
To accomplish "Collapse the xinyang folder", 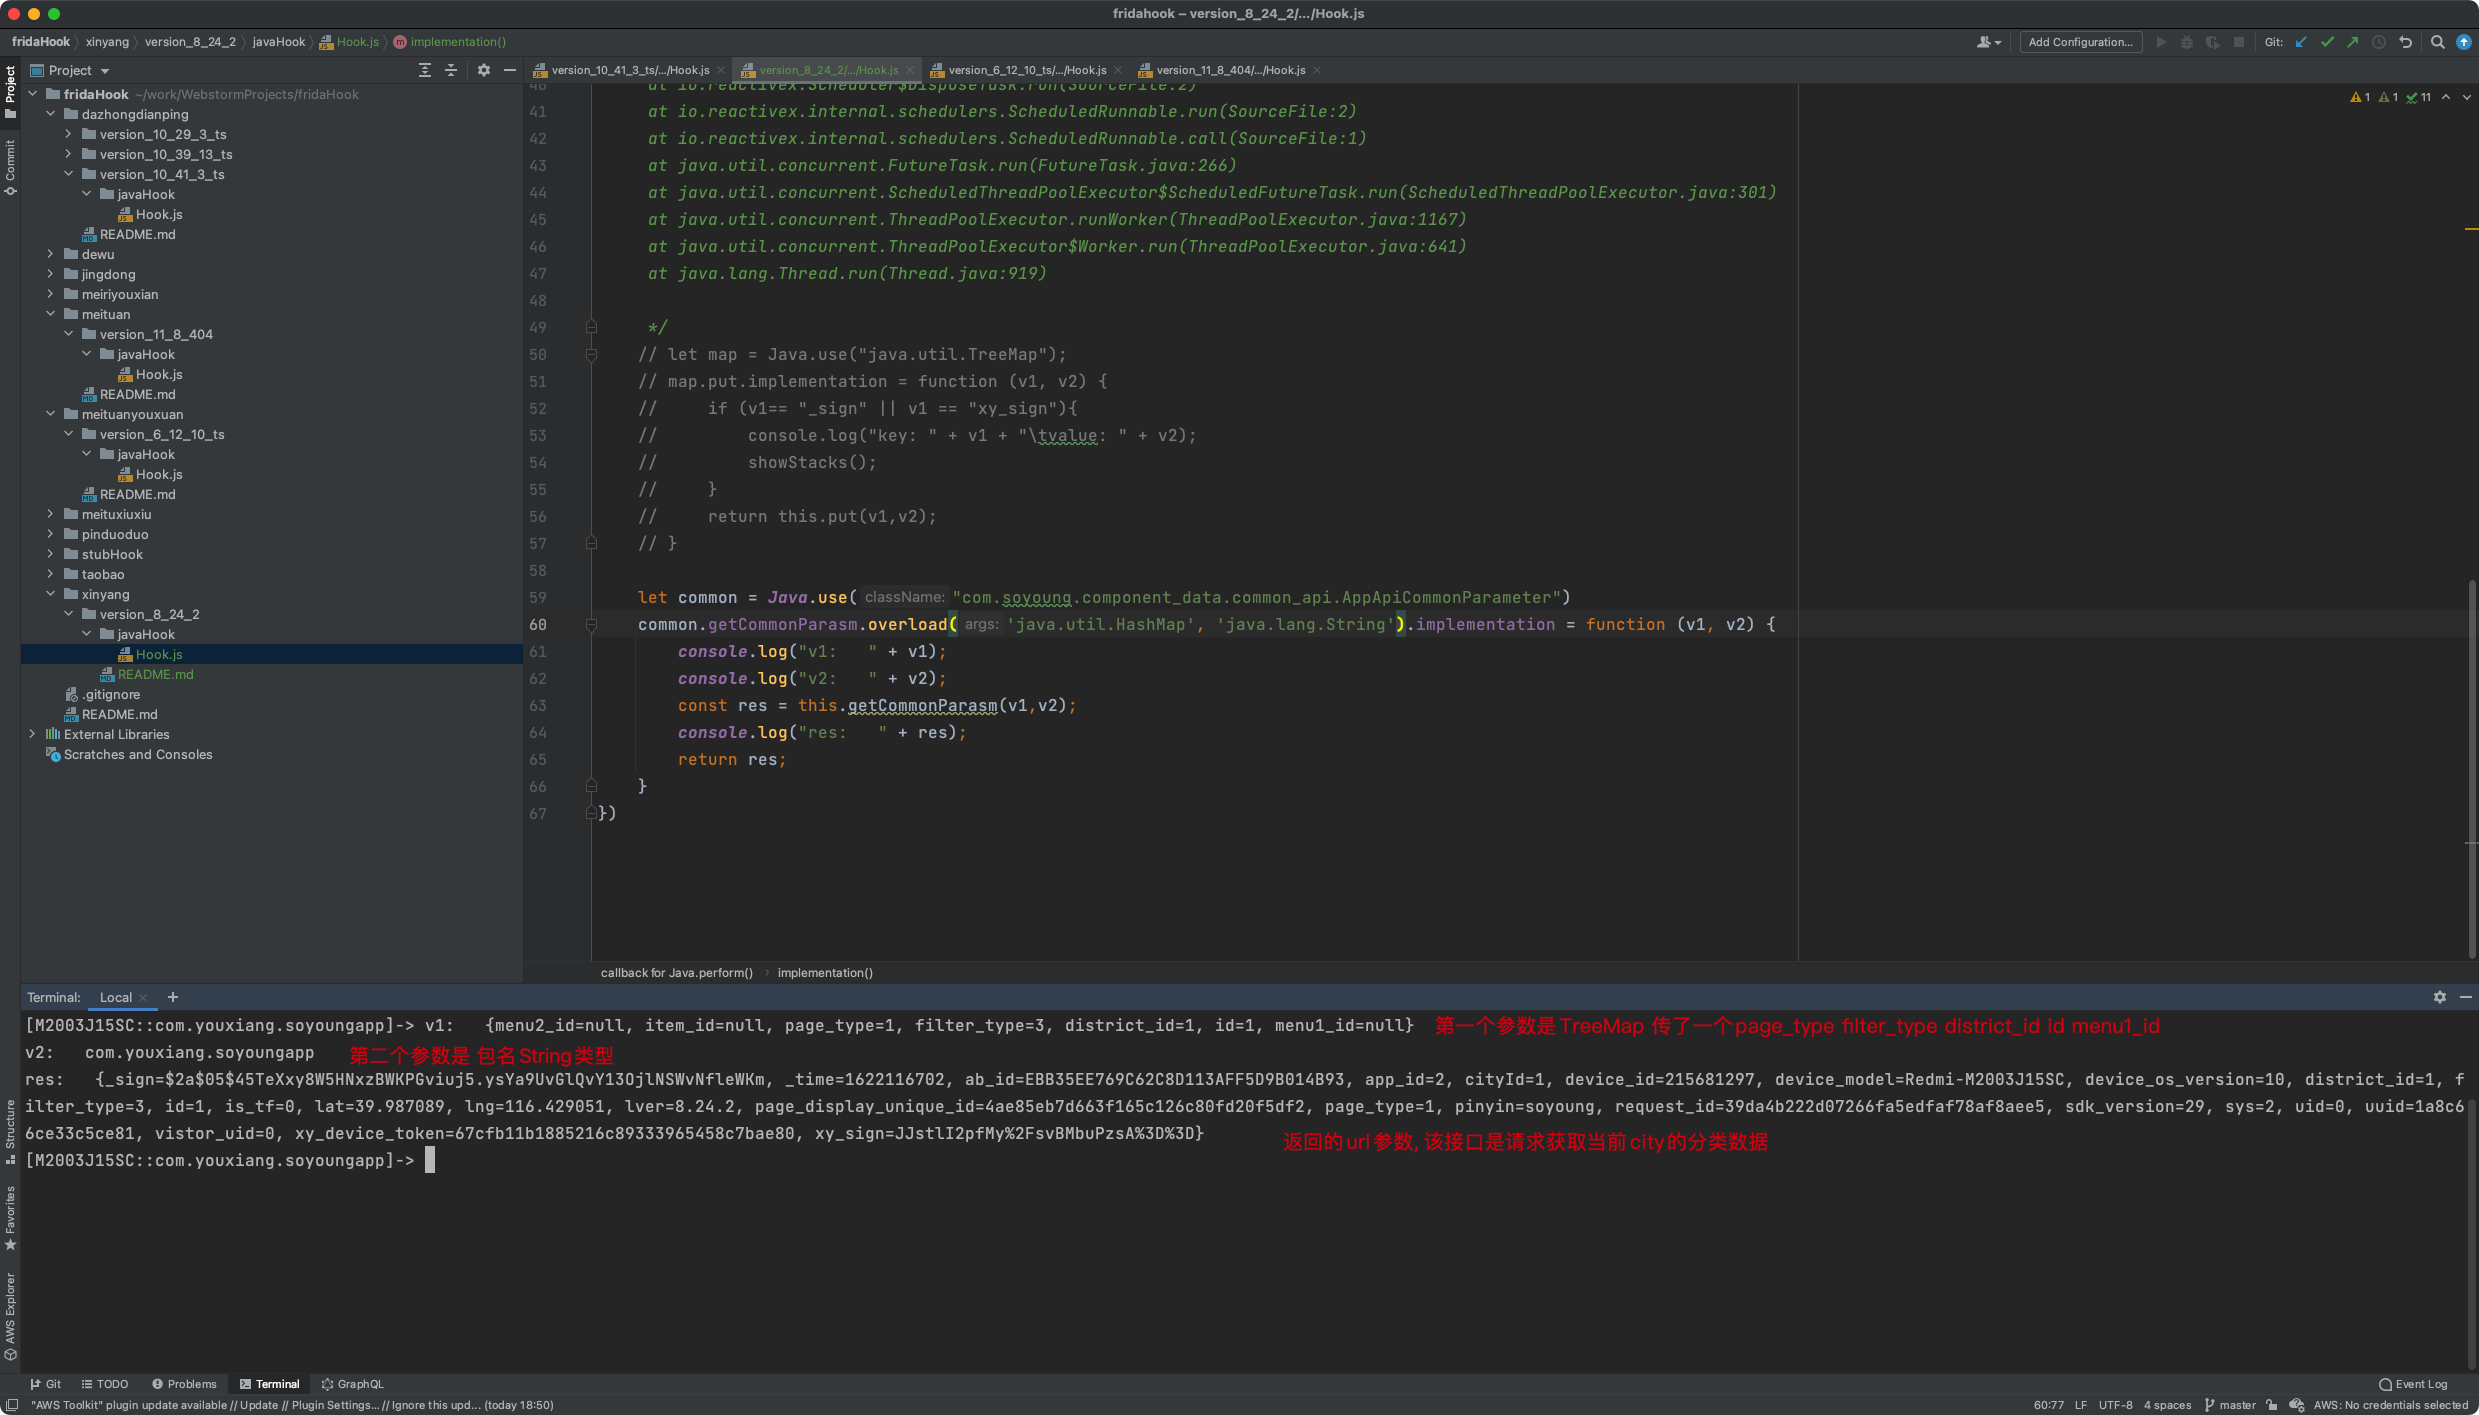I will 51,594.
